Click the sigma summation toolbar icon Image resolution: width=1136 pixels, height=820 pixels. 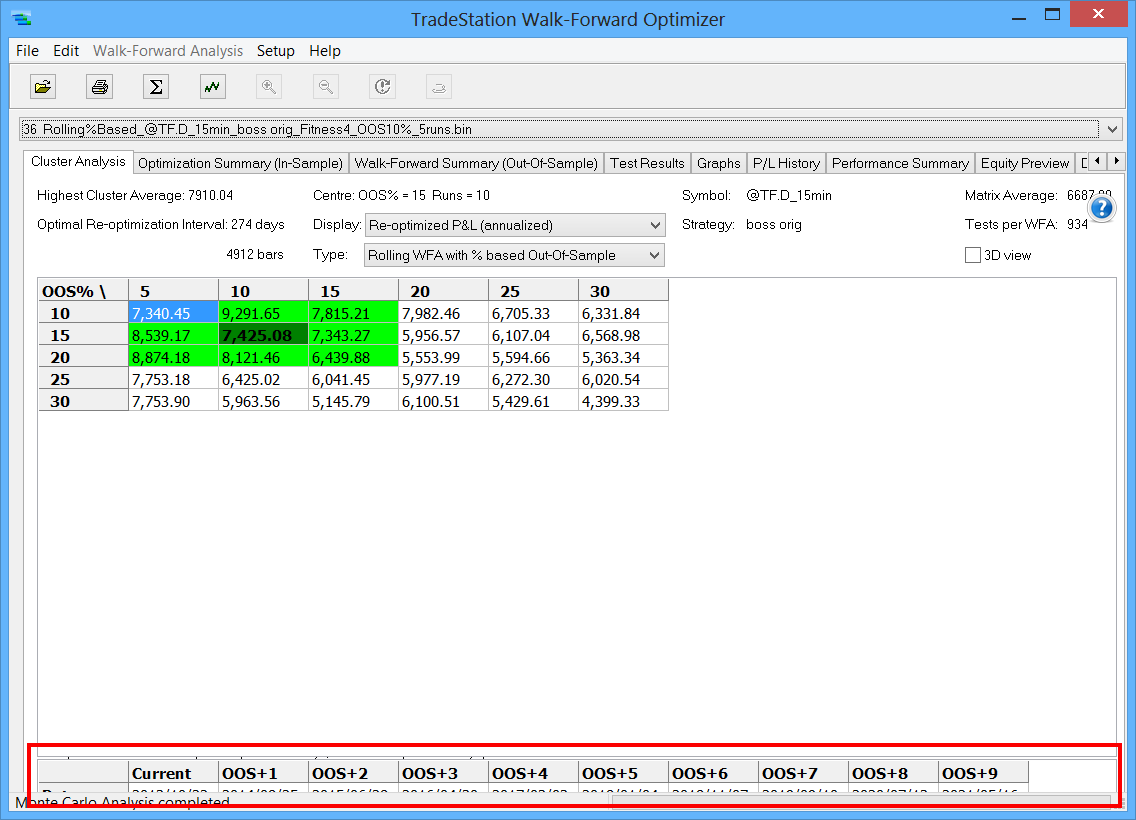156,87
